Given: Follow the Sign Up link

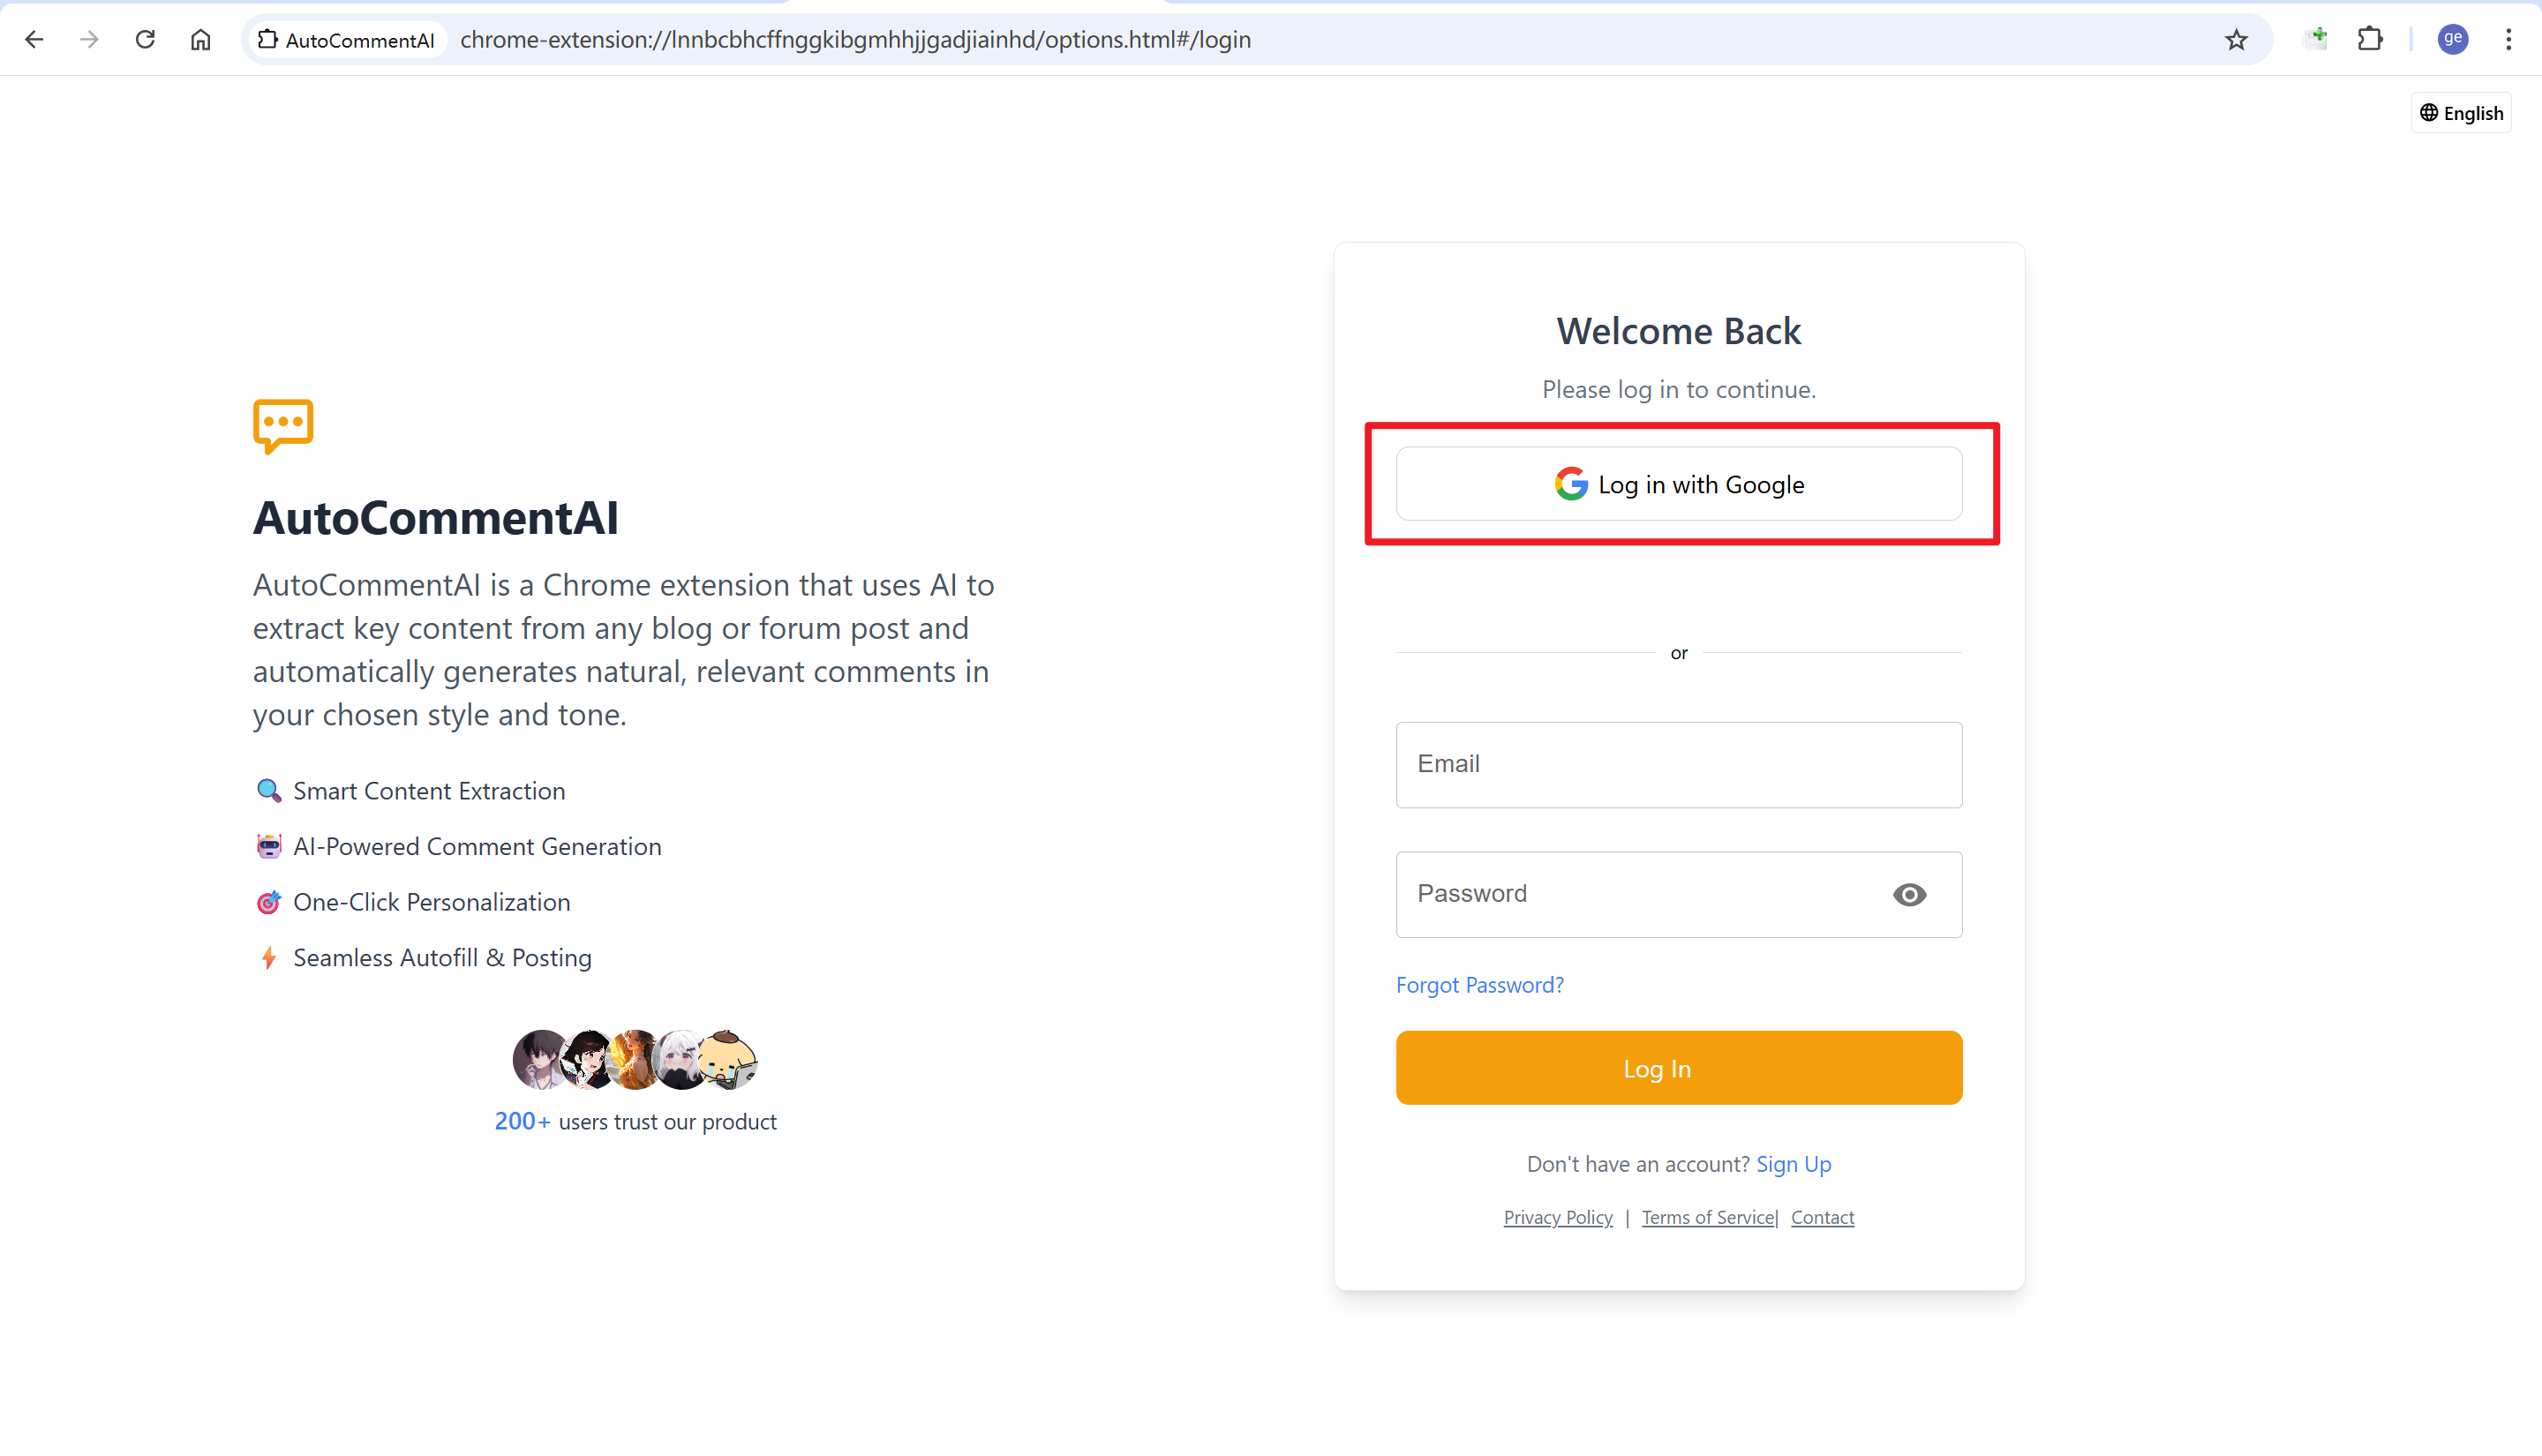Looking at the screenshot, I should tap(1793, 1164).
